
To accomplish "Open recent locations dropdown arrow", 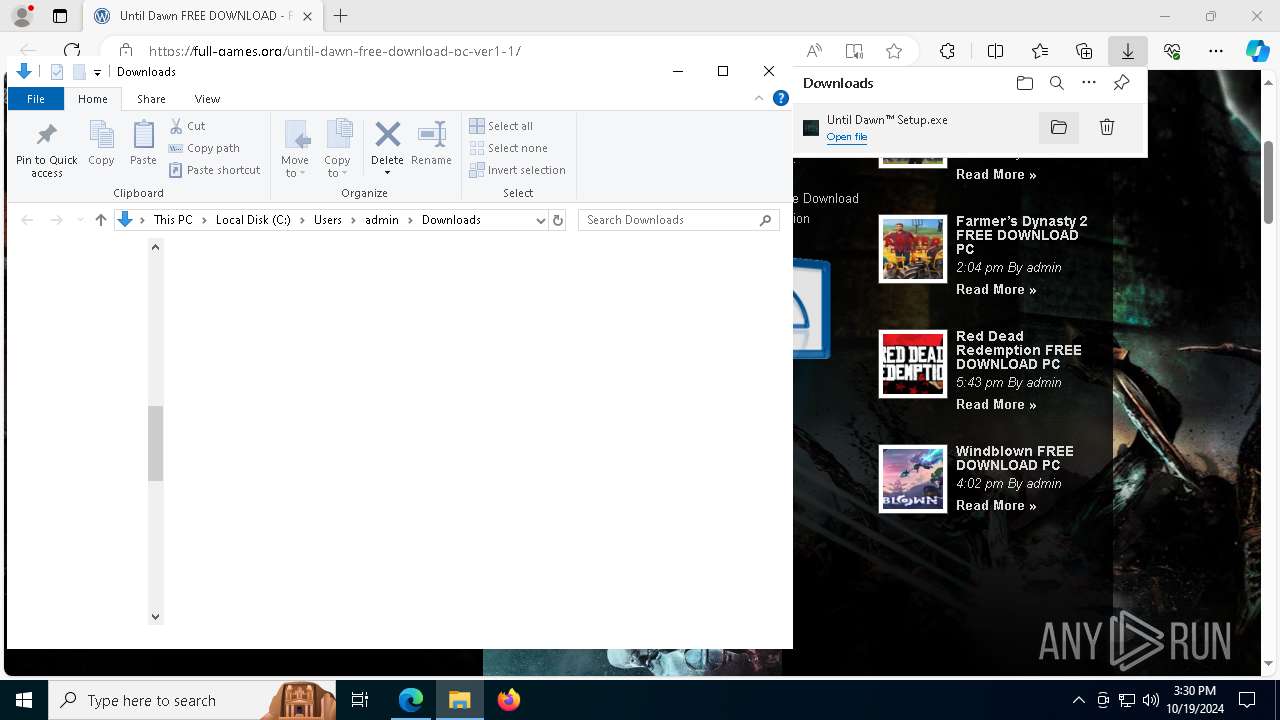I will 80,220.
